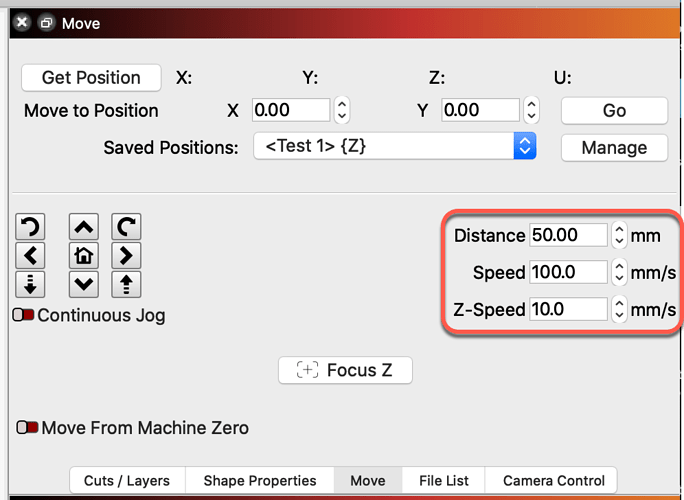The width and height of the screenshot is (684, 500).
Task: Click the Z-axis move down icon
Action: 30,284
